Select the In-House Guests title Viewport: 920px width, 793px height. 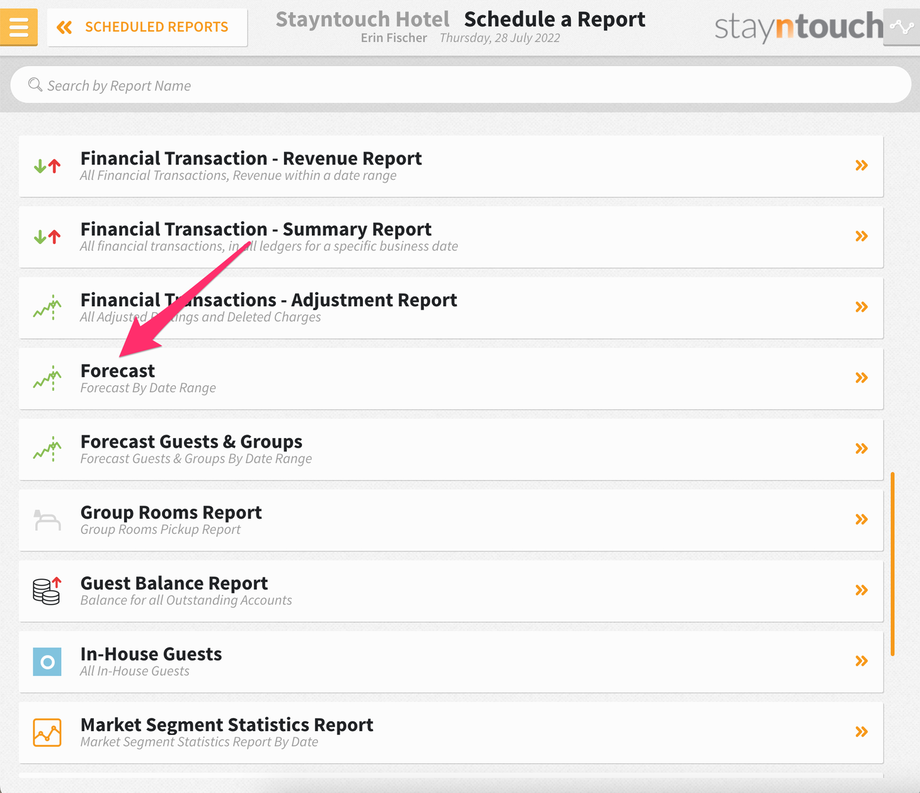tap(151, 654)
